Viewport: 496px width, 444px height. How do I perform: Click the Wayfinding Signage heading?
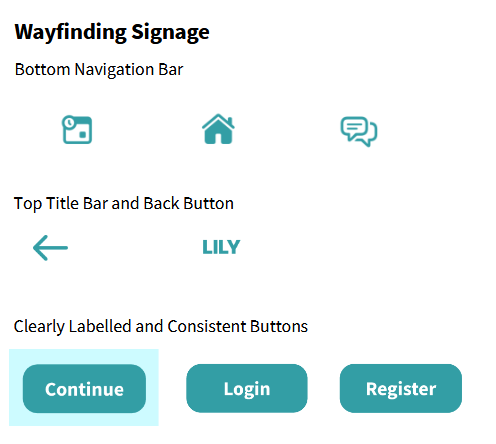112,33
